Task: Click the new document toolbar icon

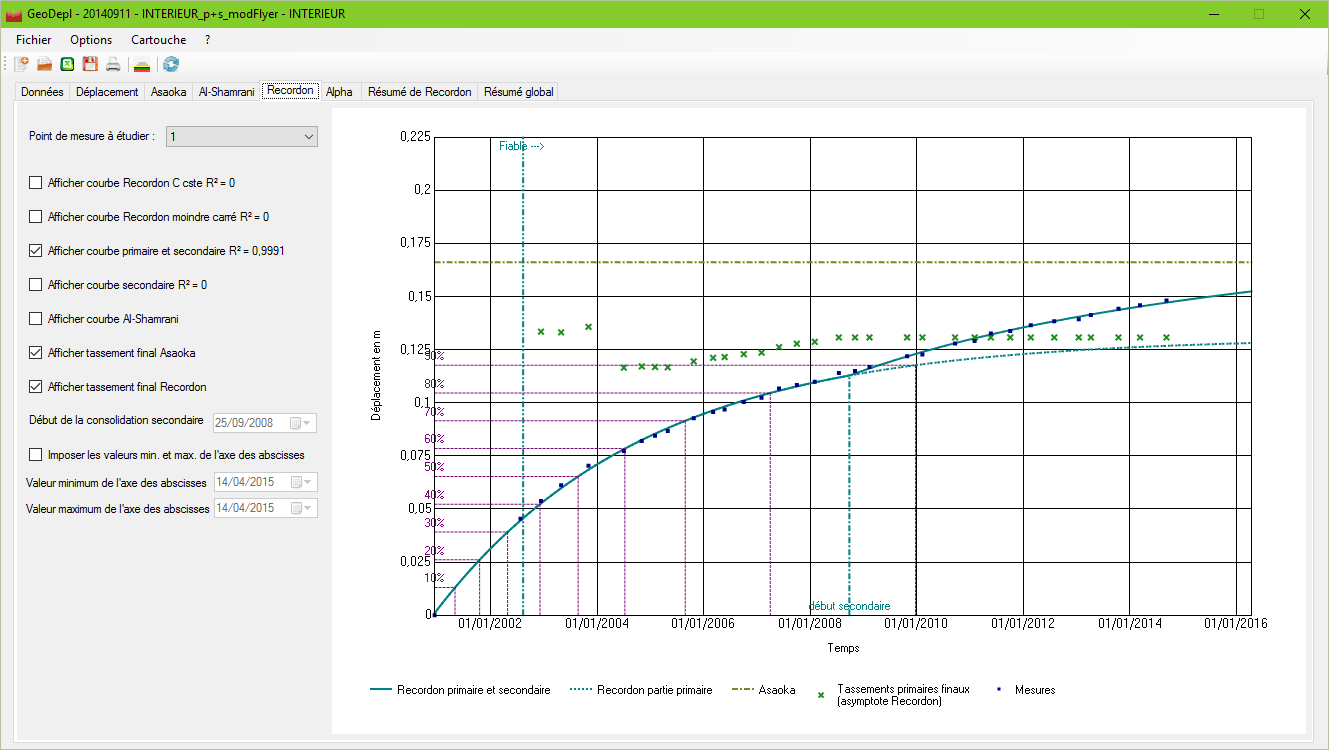Action: [22, 64]
